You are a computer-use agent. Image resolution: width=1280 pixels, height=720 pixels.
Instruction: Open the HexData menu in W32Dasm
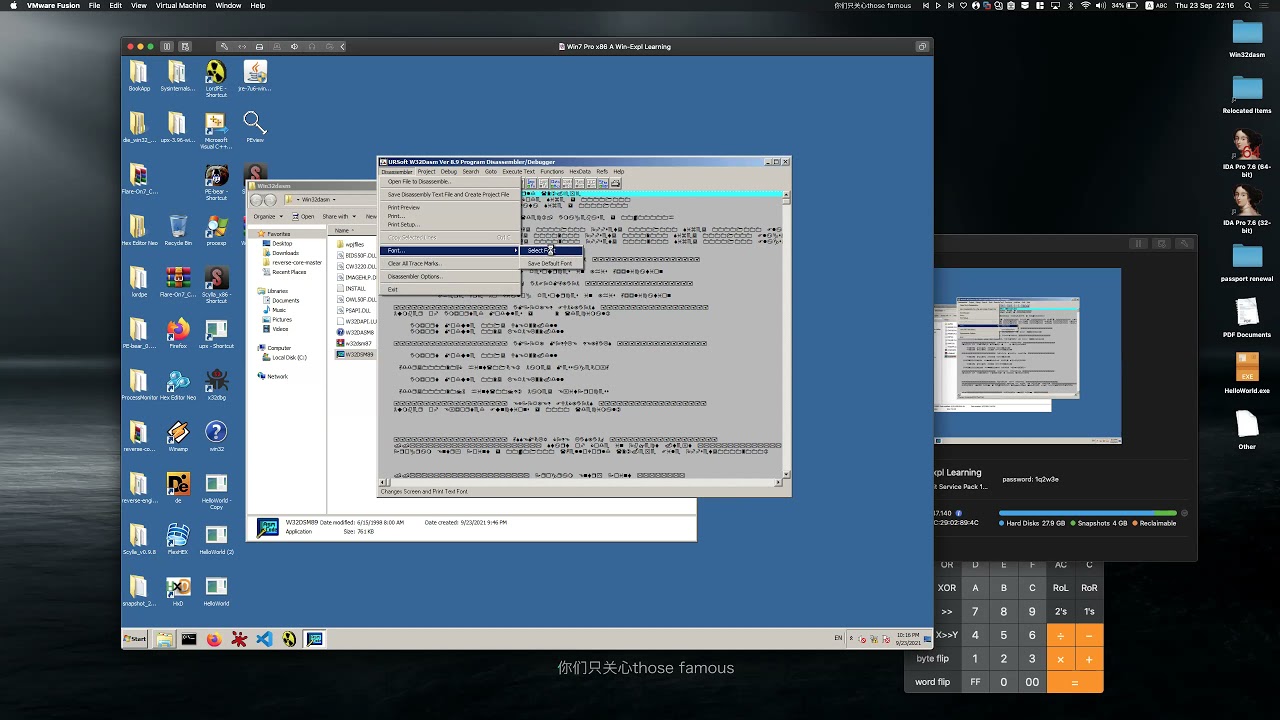[580, 172]
